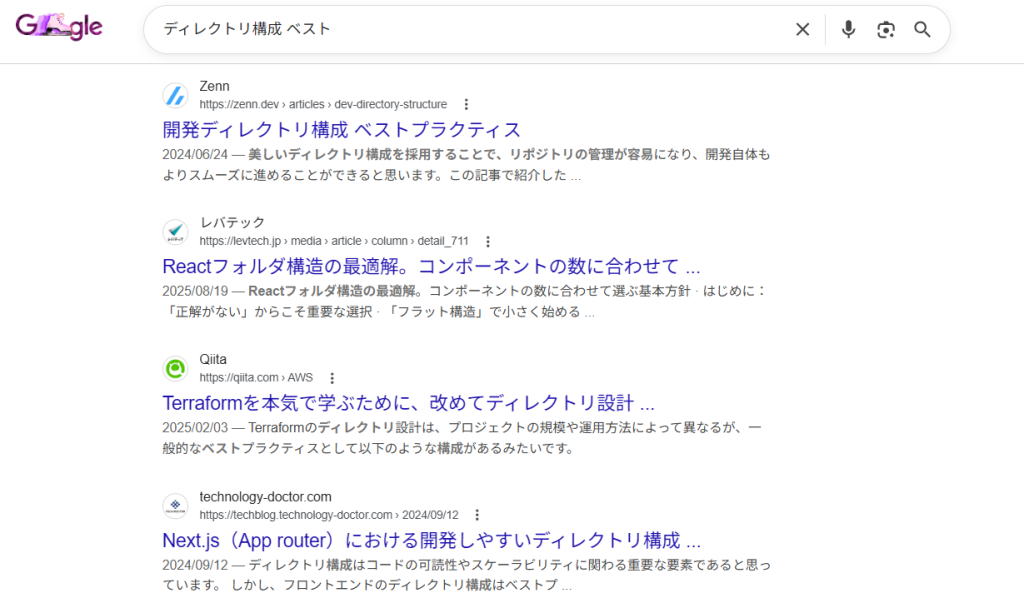1024x603 pixels.
Task: Click inside the search input field
Action: click(x=400, y=29)
